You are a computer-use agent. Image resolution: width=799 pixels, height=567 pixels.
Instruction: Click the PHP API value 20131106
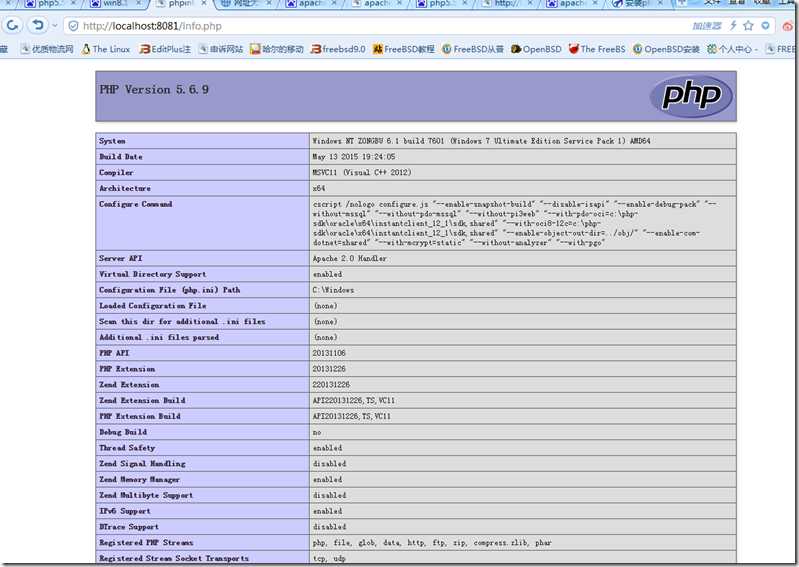tap(329, 353)
